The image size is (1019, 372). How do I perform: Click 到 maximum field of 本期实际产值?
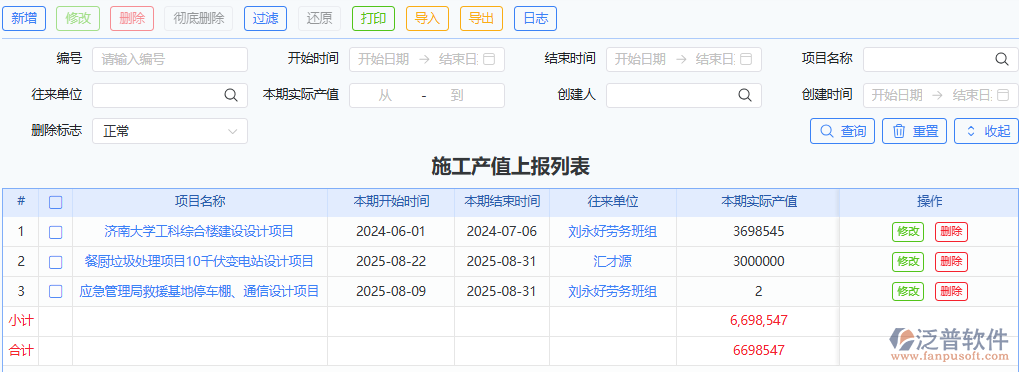(x=458, y=96)
